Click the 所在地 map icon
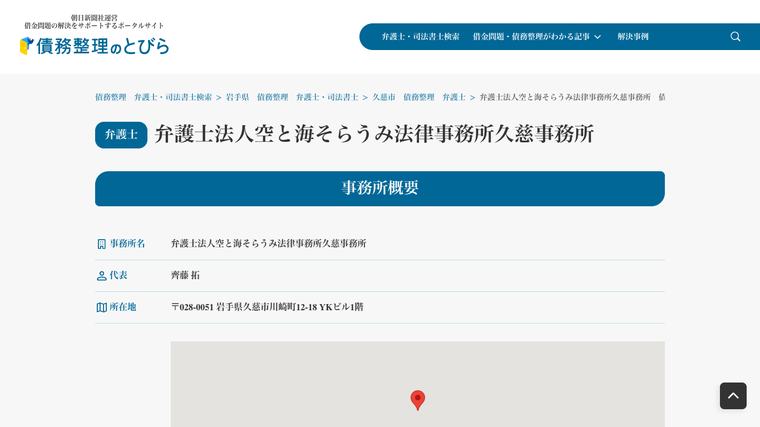This screenshot has width=760, height=427. pos(101,307)
